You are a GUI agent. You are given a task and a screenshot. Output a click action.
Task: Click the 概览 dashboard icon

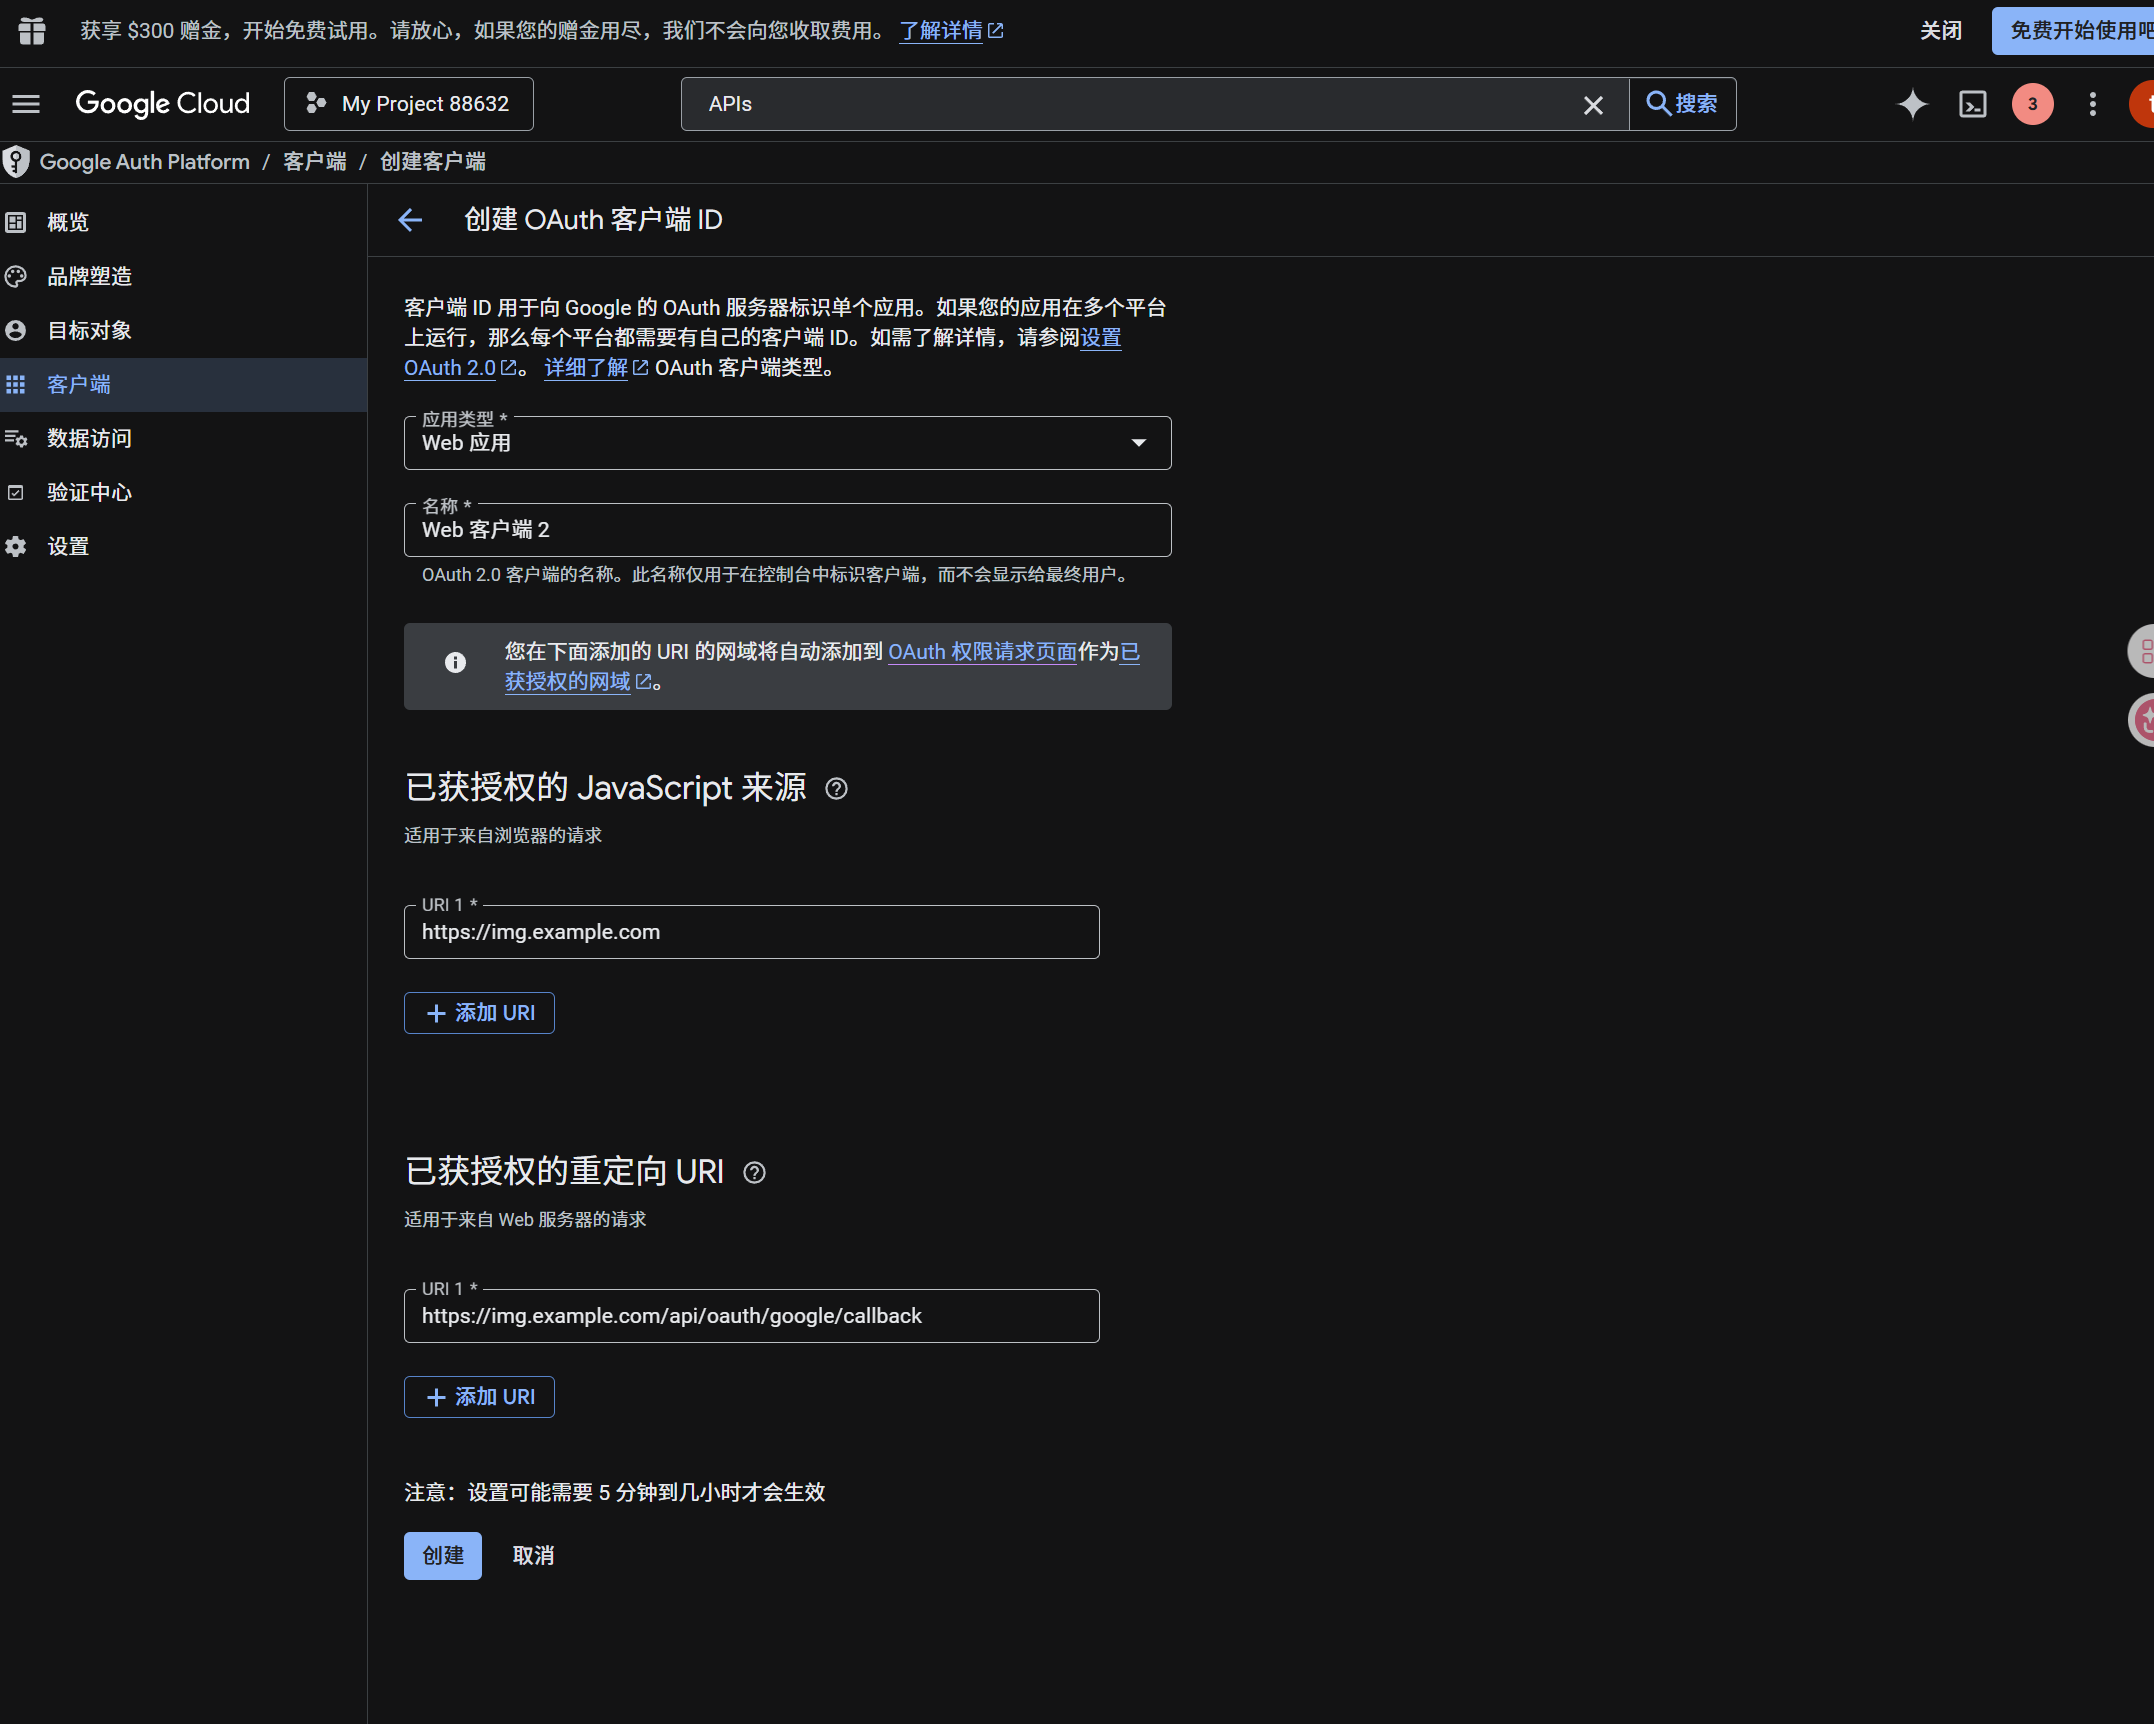(16, 222)
